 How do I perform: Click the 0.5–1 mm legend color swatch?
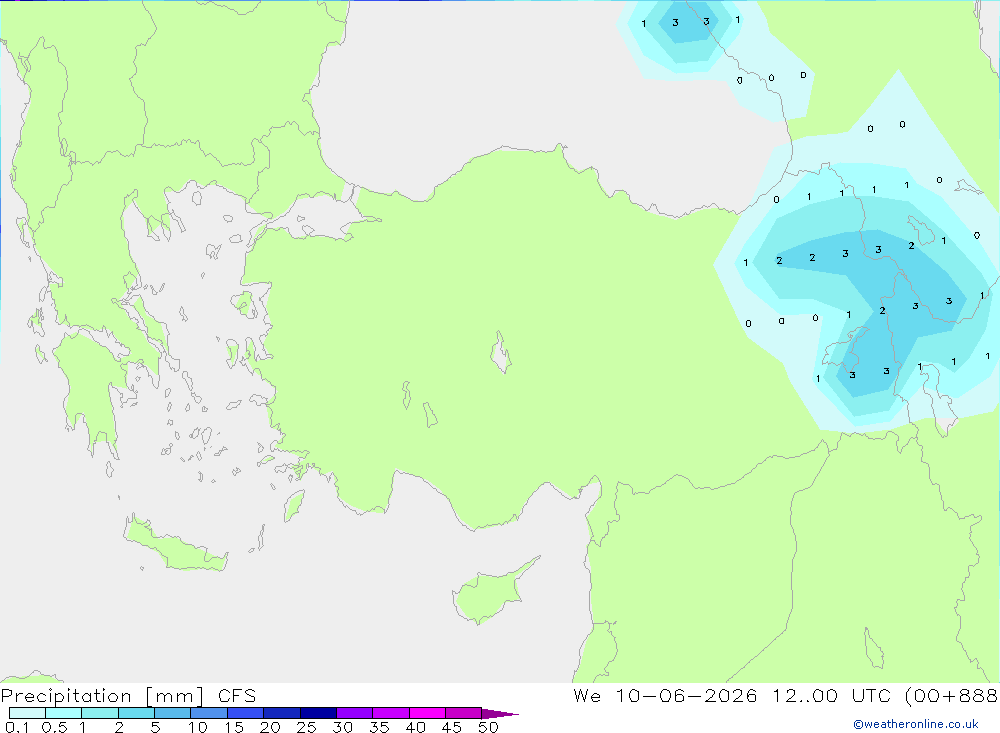(64, 713)
